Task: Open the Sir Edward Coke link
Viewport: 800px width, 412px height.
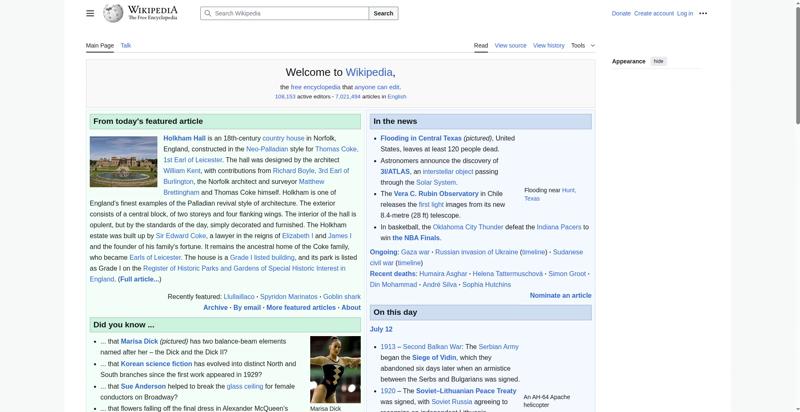Action: [181, 236]
